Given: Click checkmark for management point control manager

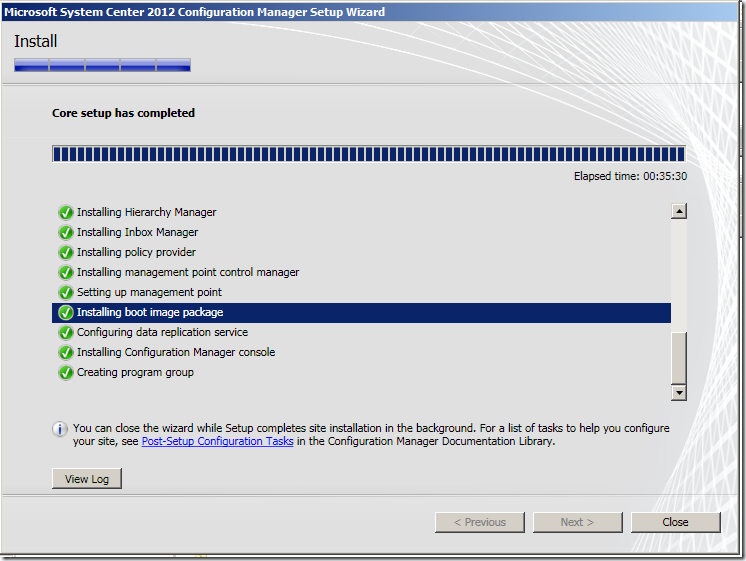Looking at the screenshot, I should point(66,272).
